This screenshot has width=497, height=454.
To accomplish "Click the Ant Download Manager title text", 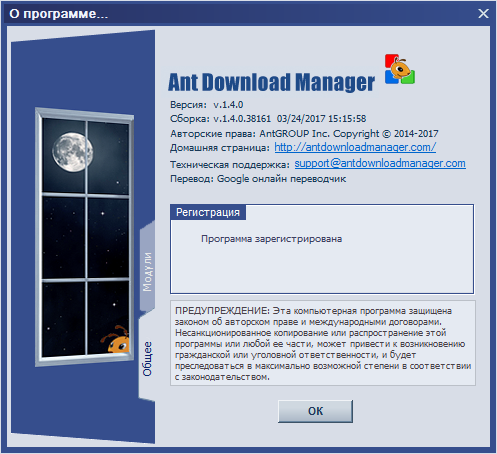I will coord(271,82).
